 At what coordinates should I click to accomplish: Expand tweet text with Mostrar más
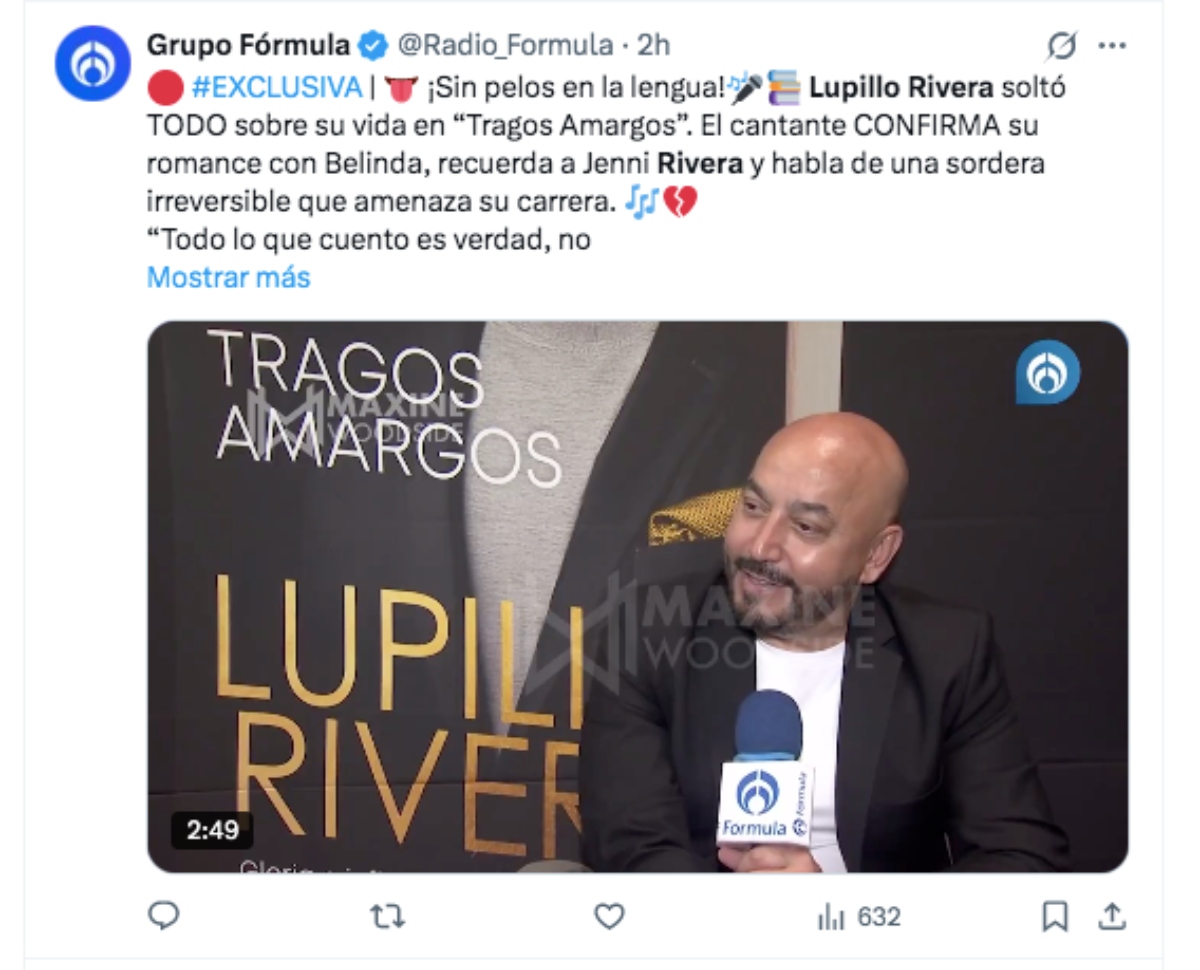229,277
